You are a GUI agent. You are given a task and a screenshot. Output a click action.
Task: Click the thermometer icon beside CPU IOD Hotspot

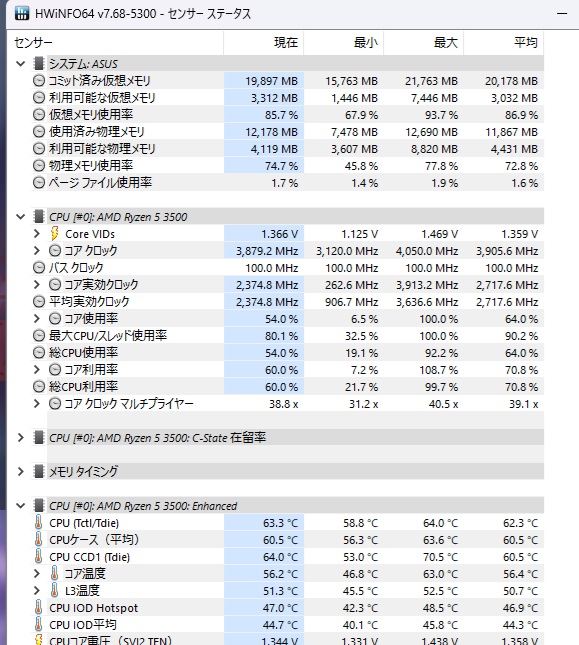coord(38,608)
